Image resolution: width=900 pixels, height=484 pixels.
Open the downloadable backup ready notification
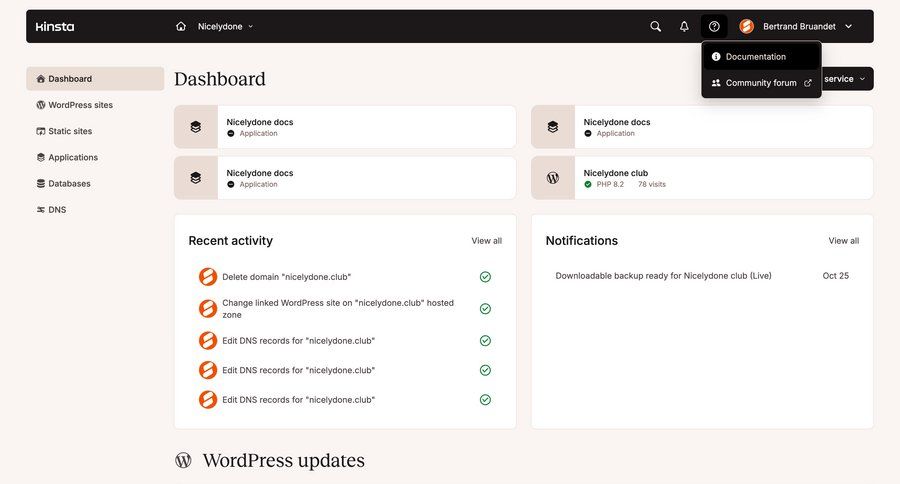click(663, 276)
